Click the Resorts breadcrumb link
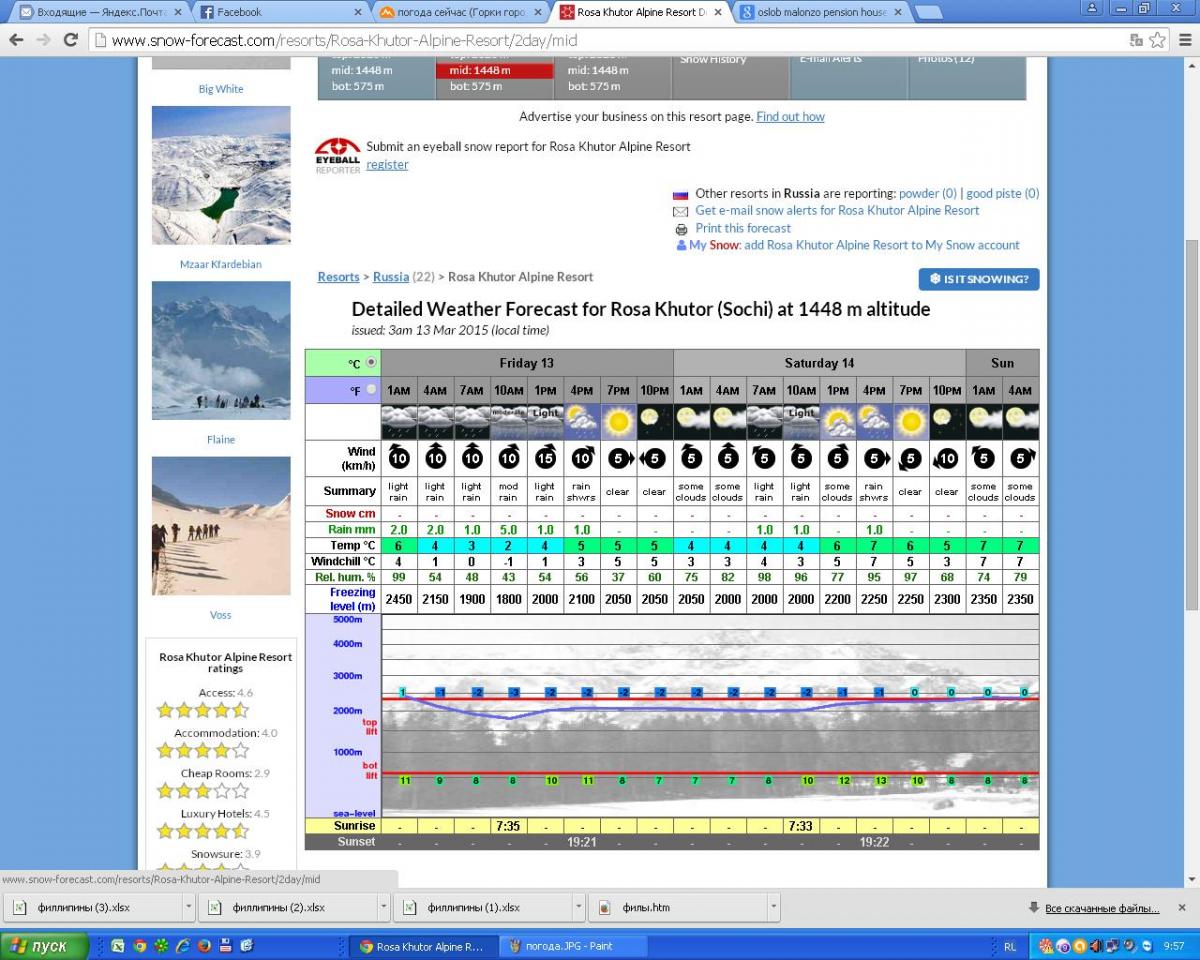Screen dimensions: 1200x960 point(338,277)
